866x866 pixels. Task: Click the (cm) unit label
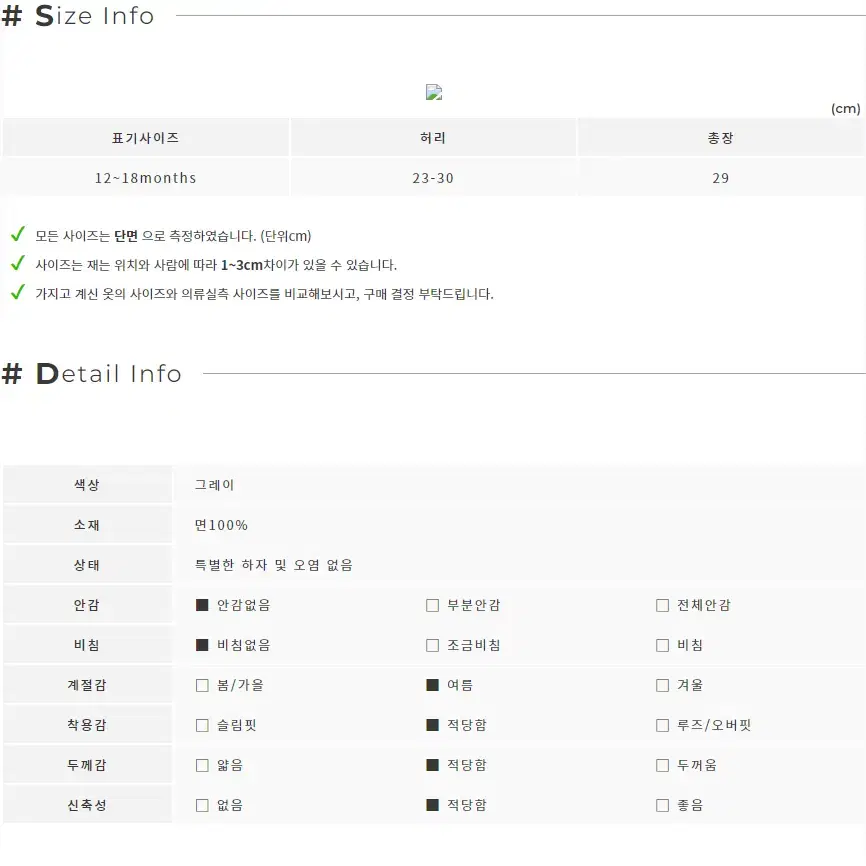846,108
